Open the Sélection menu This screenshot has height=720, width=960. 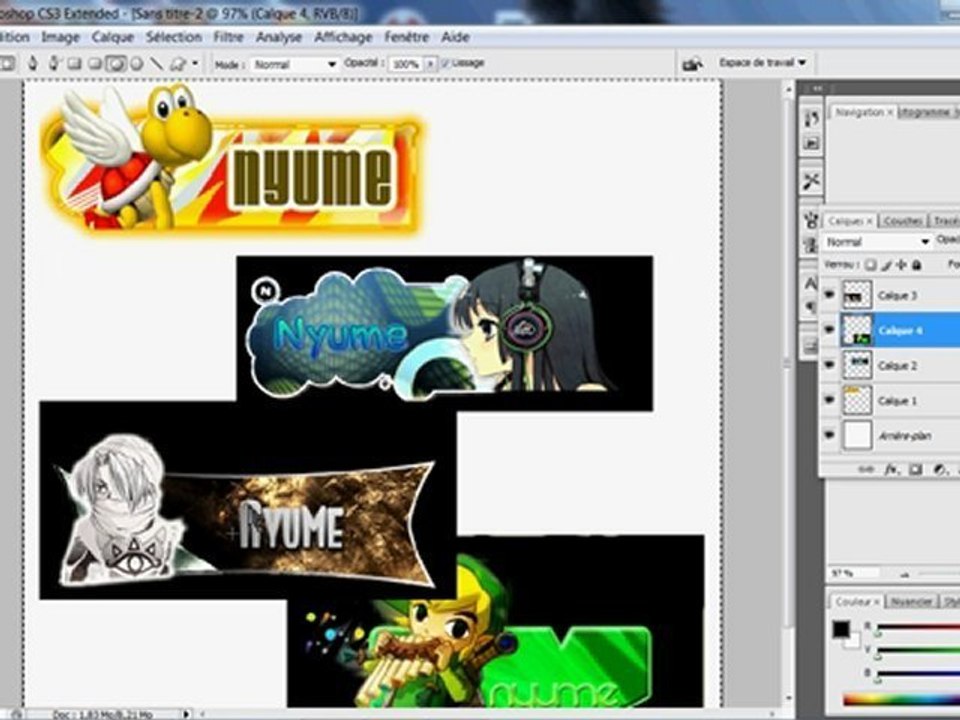(174, 37)
